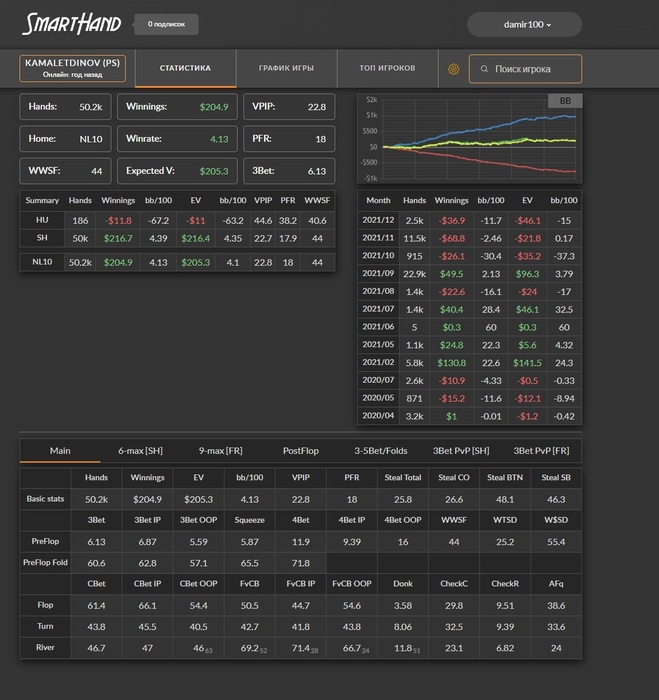Click the Winrate 4.13 stat box
This screenshot has height=700, width=659.
pos(177,139)
